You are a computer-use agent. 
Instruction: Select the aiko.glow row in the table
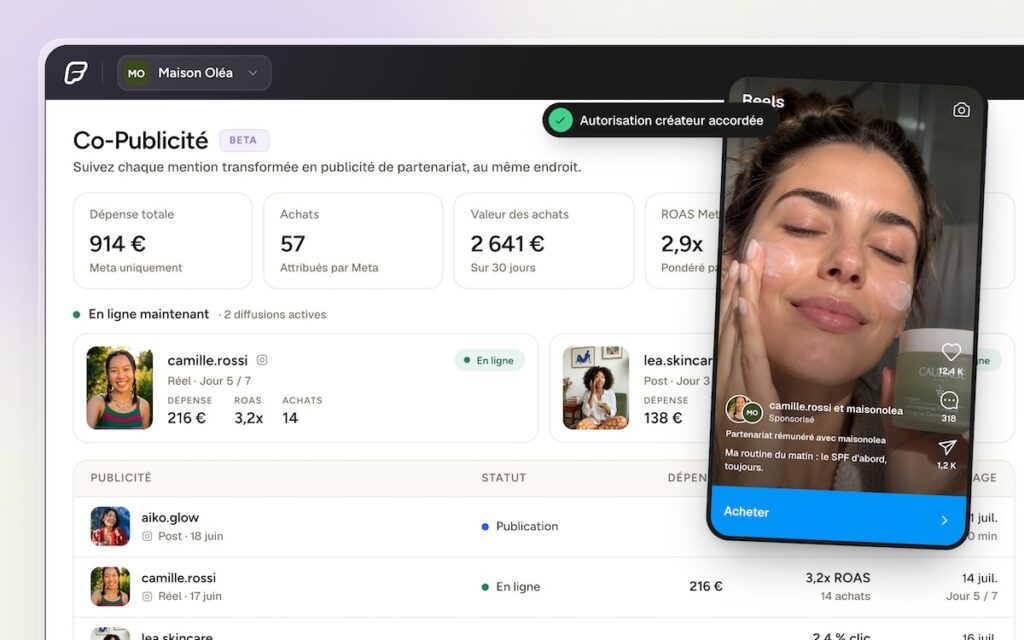click(392, 526)
